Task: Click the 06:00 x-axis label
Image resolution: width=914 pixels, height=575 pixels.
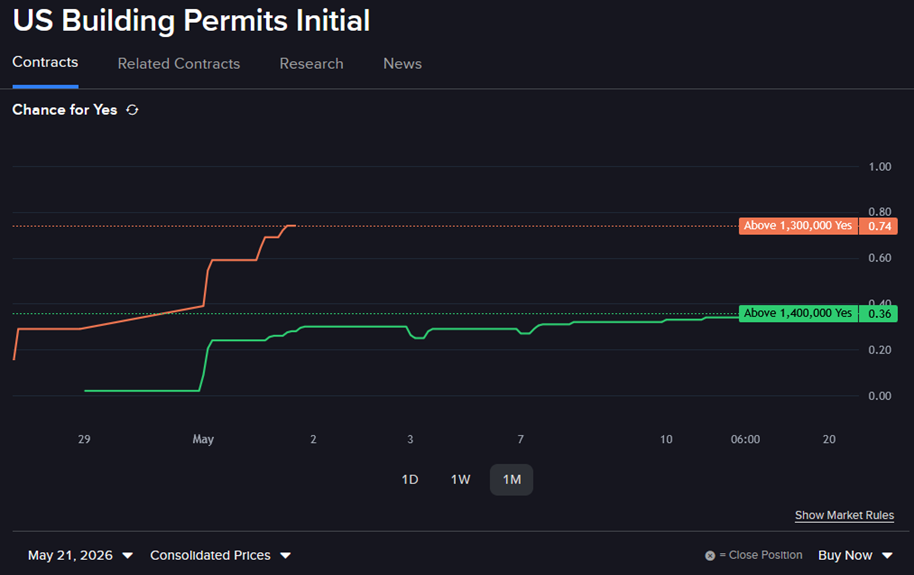Action: (x=745, y=439)
